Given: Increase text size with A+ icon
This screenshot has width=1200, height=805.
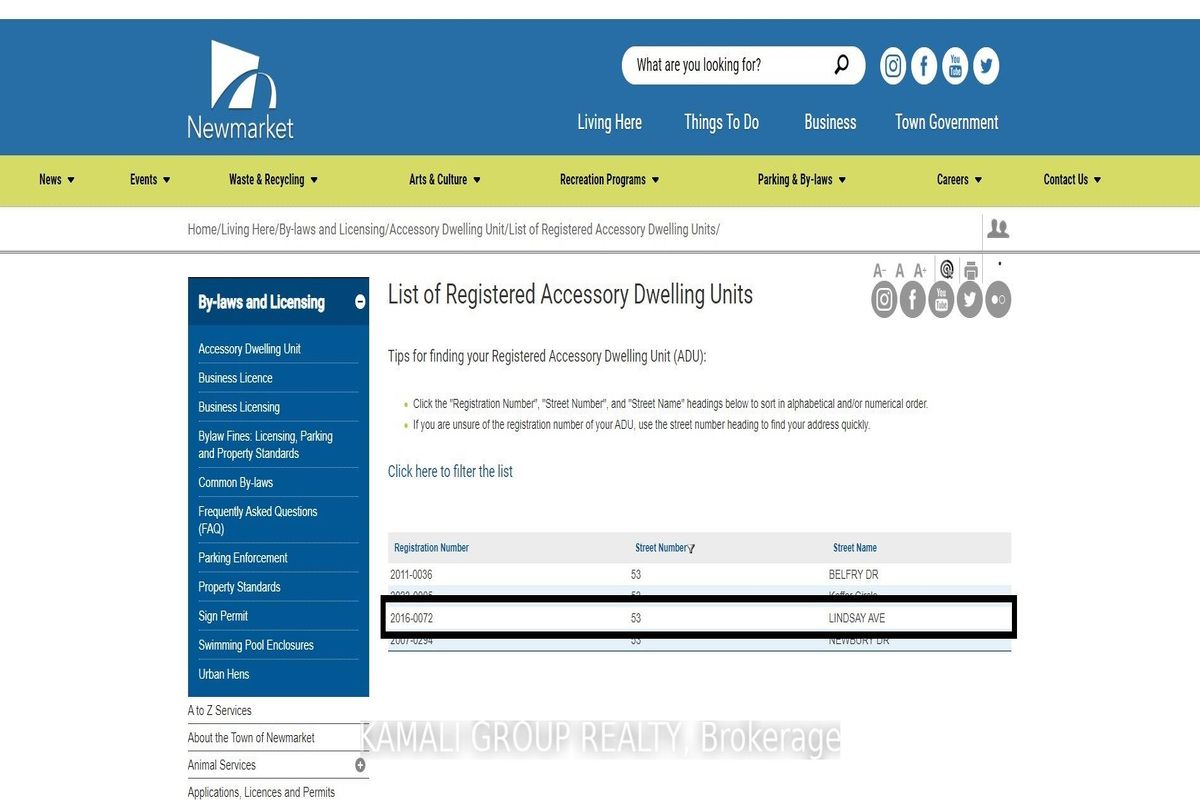Looking at the screenshot, I should [x=920, y=271].
